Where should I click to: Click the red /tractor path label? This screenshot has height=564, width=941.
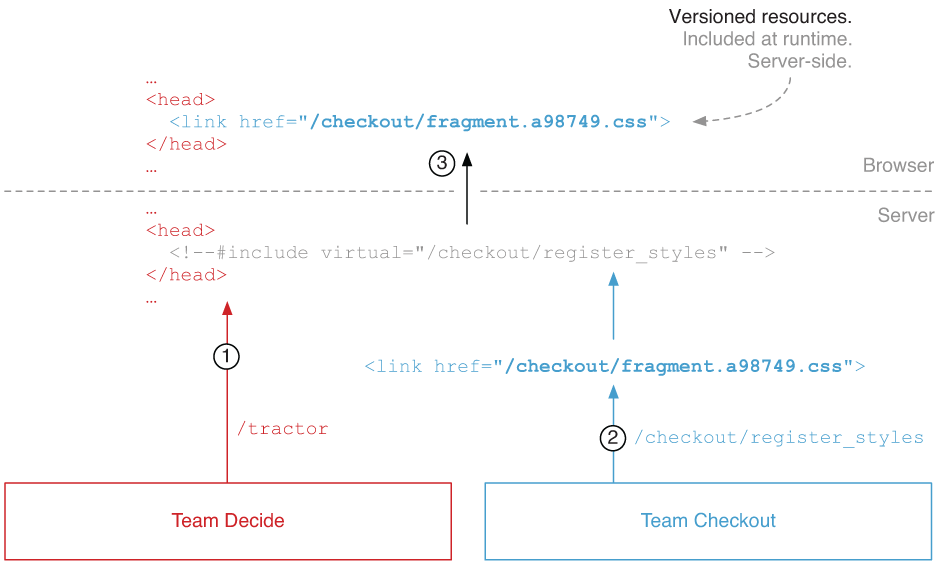(282, 429)
